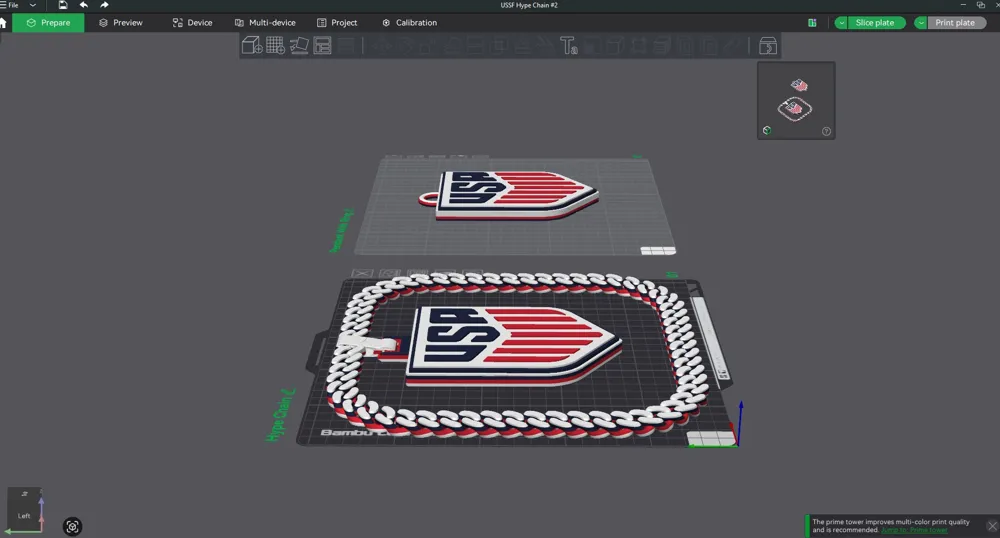Switch to the Prepare tab
The width and height of the screenshot is (1000, 538).
48,22
